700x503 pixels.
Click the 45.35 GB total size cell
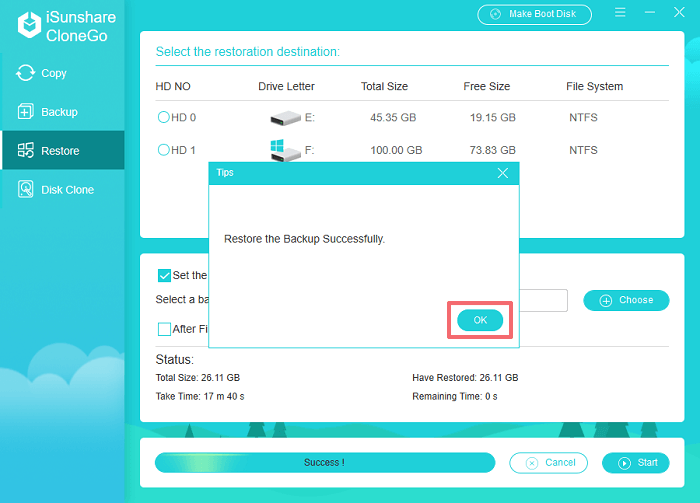coord(393,118)
